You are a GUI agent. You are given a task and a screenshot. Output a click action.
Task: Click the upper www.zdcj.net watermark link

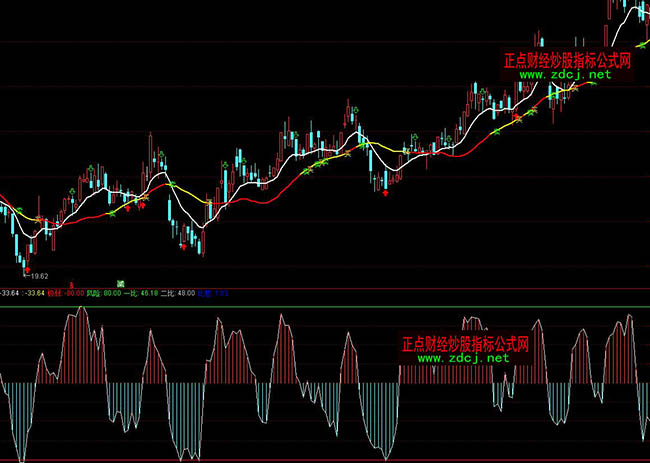(x=565, y=75)
